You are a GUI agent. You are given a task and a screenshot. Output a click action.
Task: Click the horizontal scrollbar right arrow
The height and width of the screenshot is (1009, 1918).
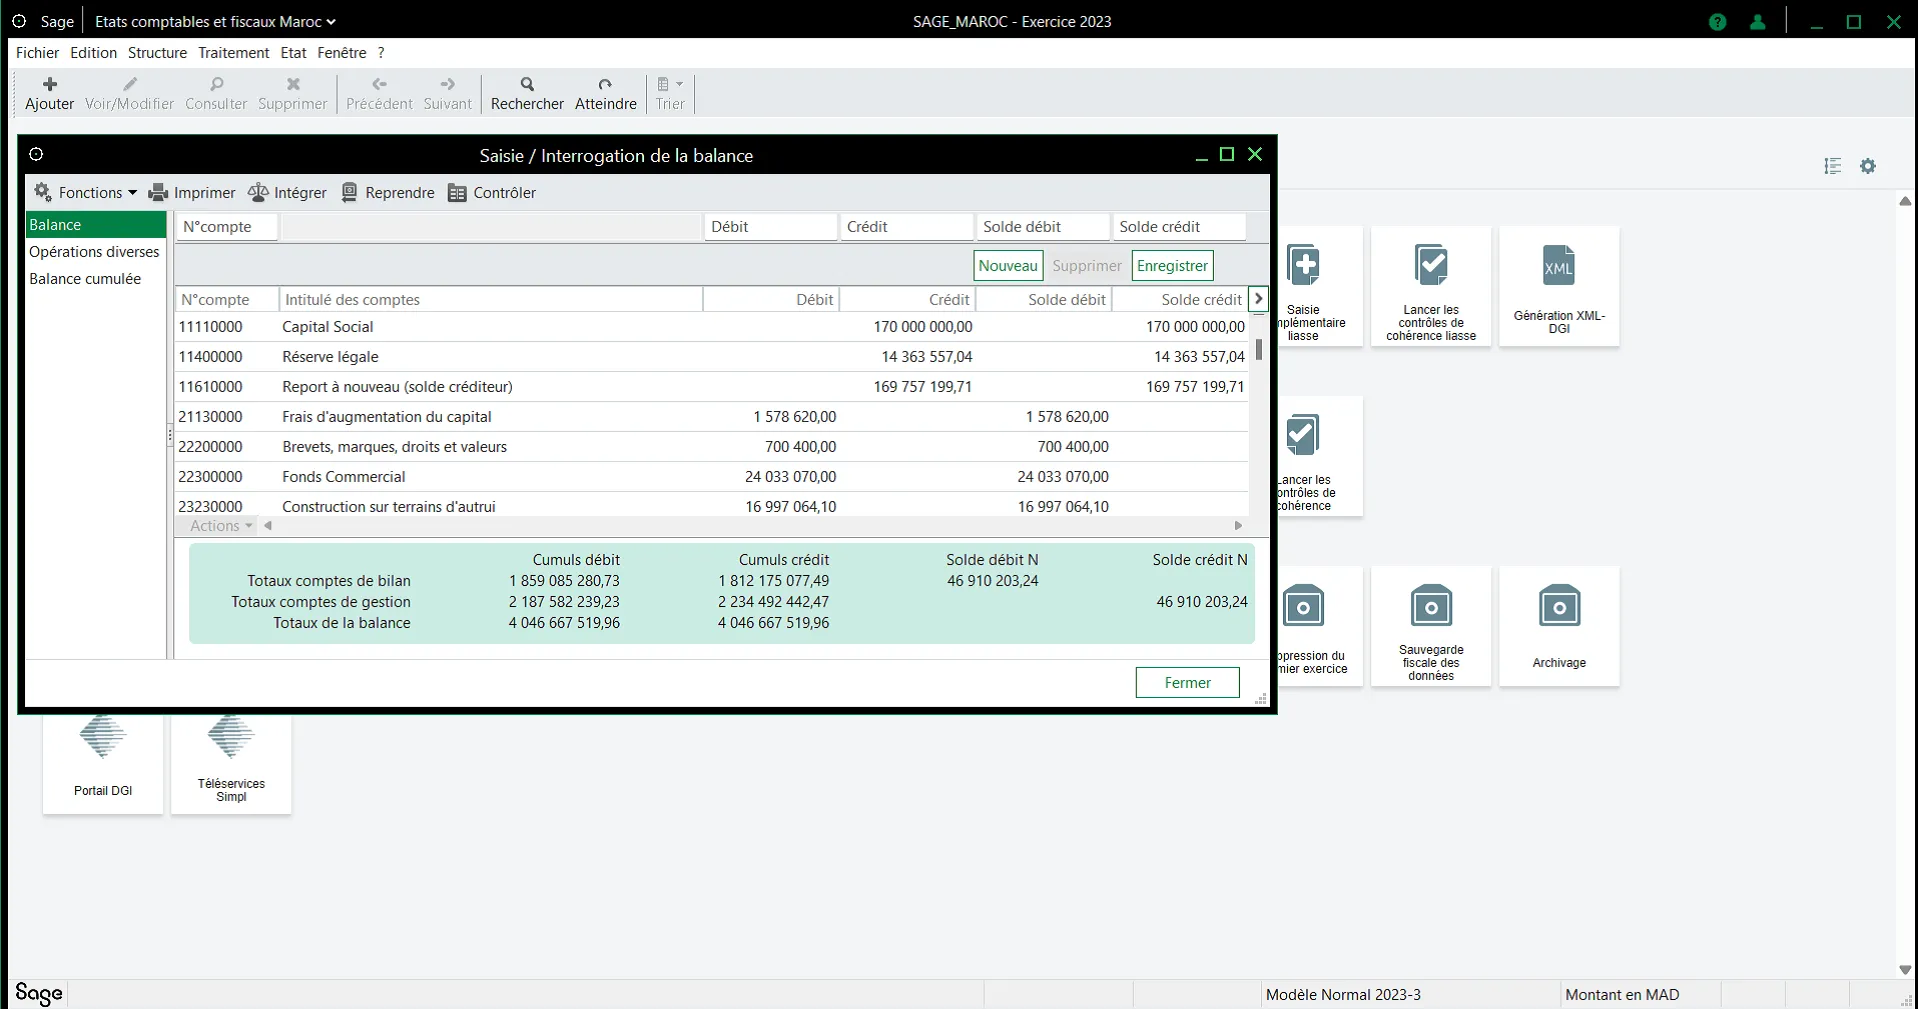pos(1238,526)
